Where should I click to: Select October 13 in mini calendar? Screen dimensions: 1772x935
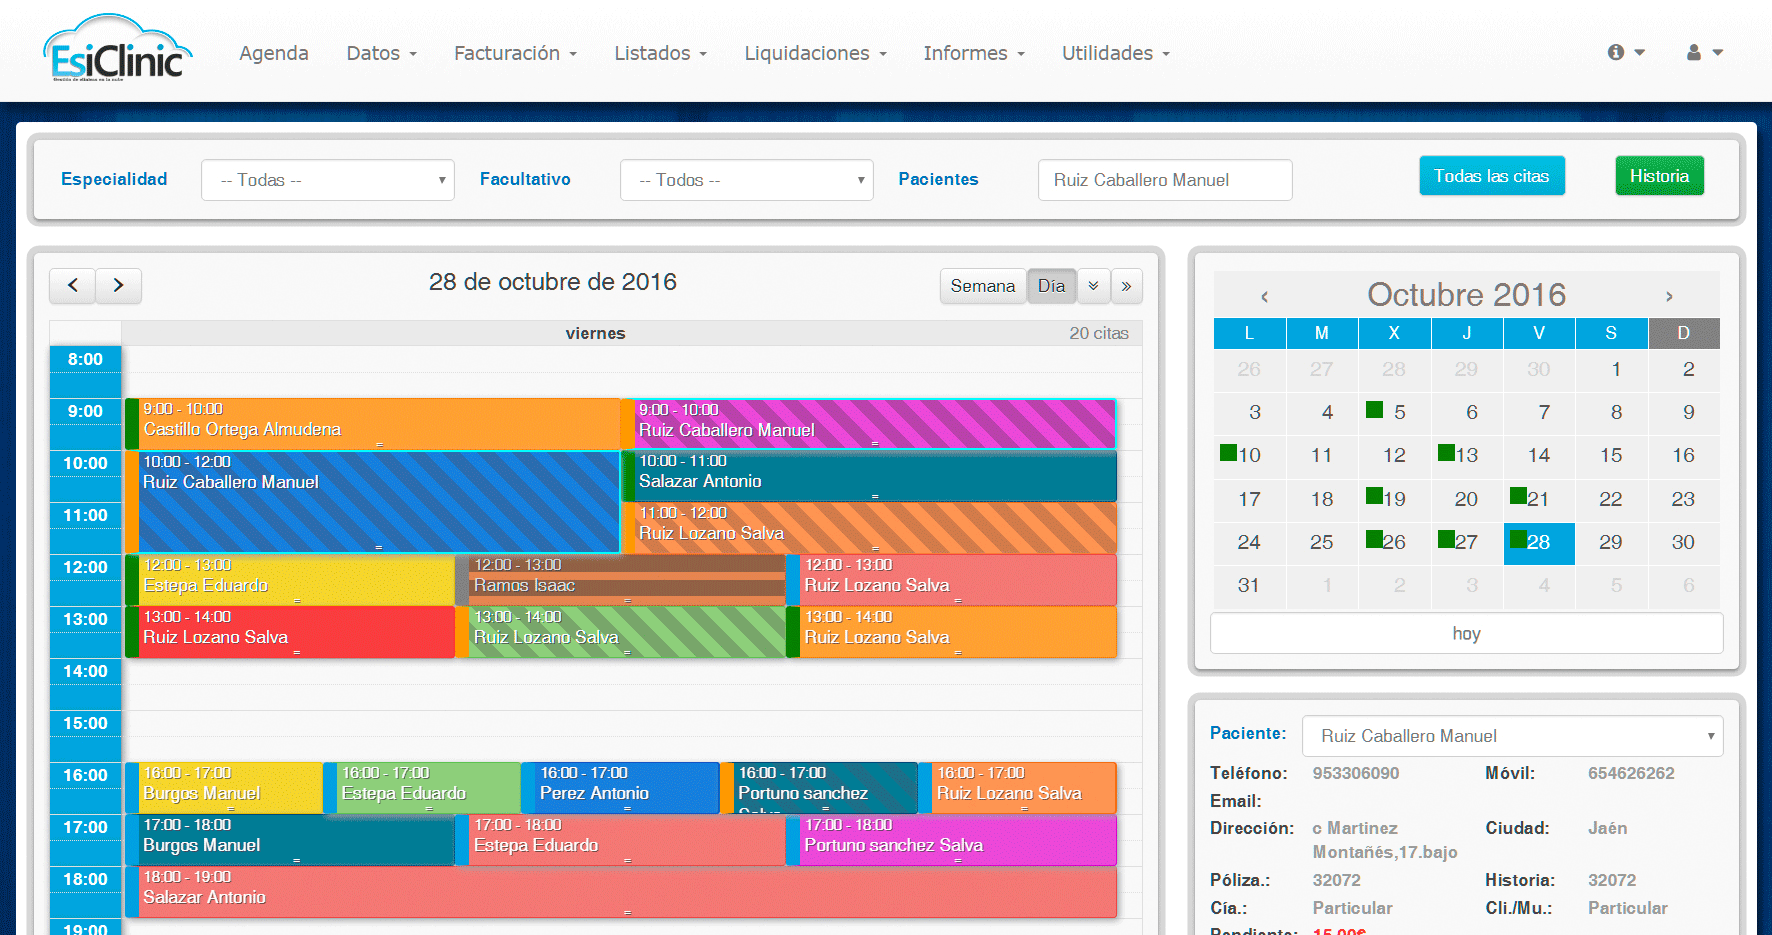click(1466, 456)
